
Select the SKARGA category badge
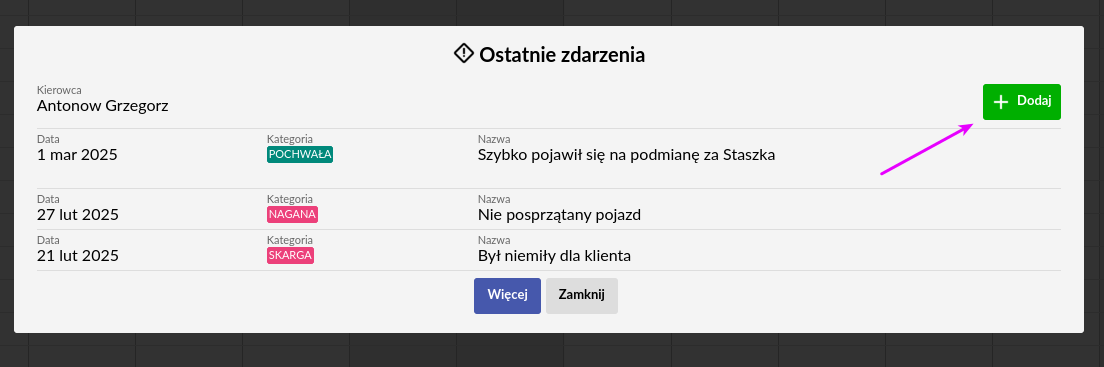[x=290, y=255]
